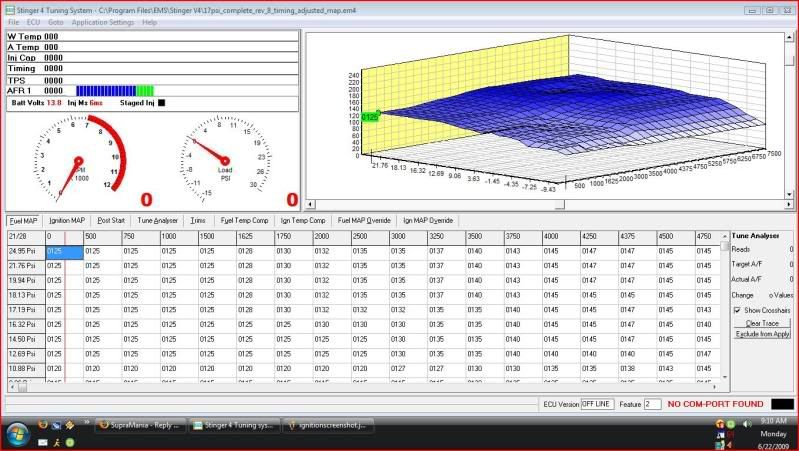Open the File menu

(14, 22)
